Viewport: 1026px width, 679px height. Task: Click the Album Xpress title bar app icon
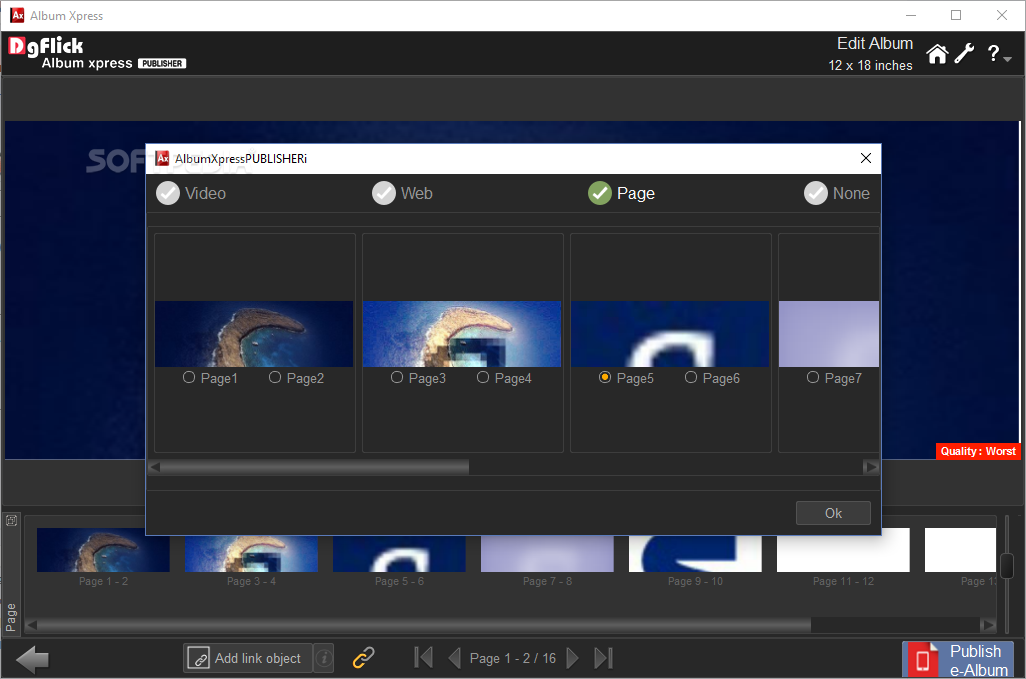pos(18,15)
